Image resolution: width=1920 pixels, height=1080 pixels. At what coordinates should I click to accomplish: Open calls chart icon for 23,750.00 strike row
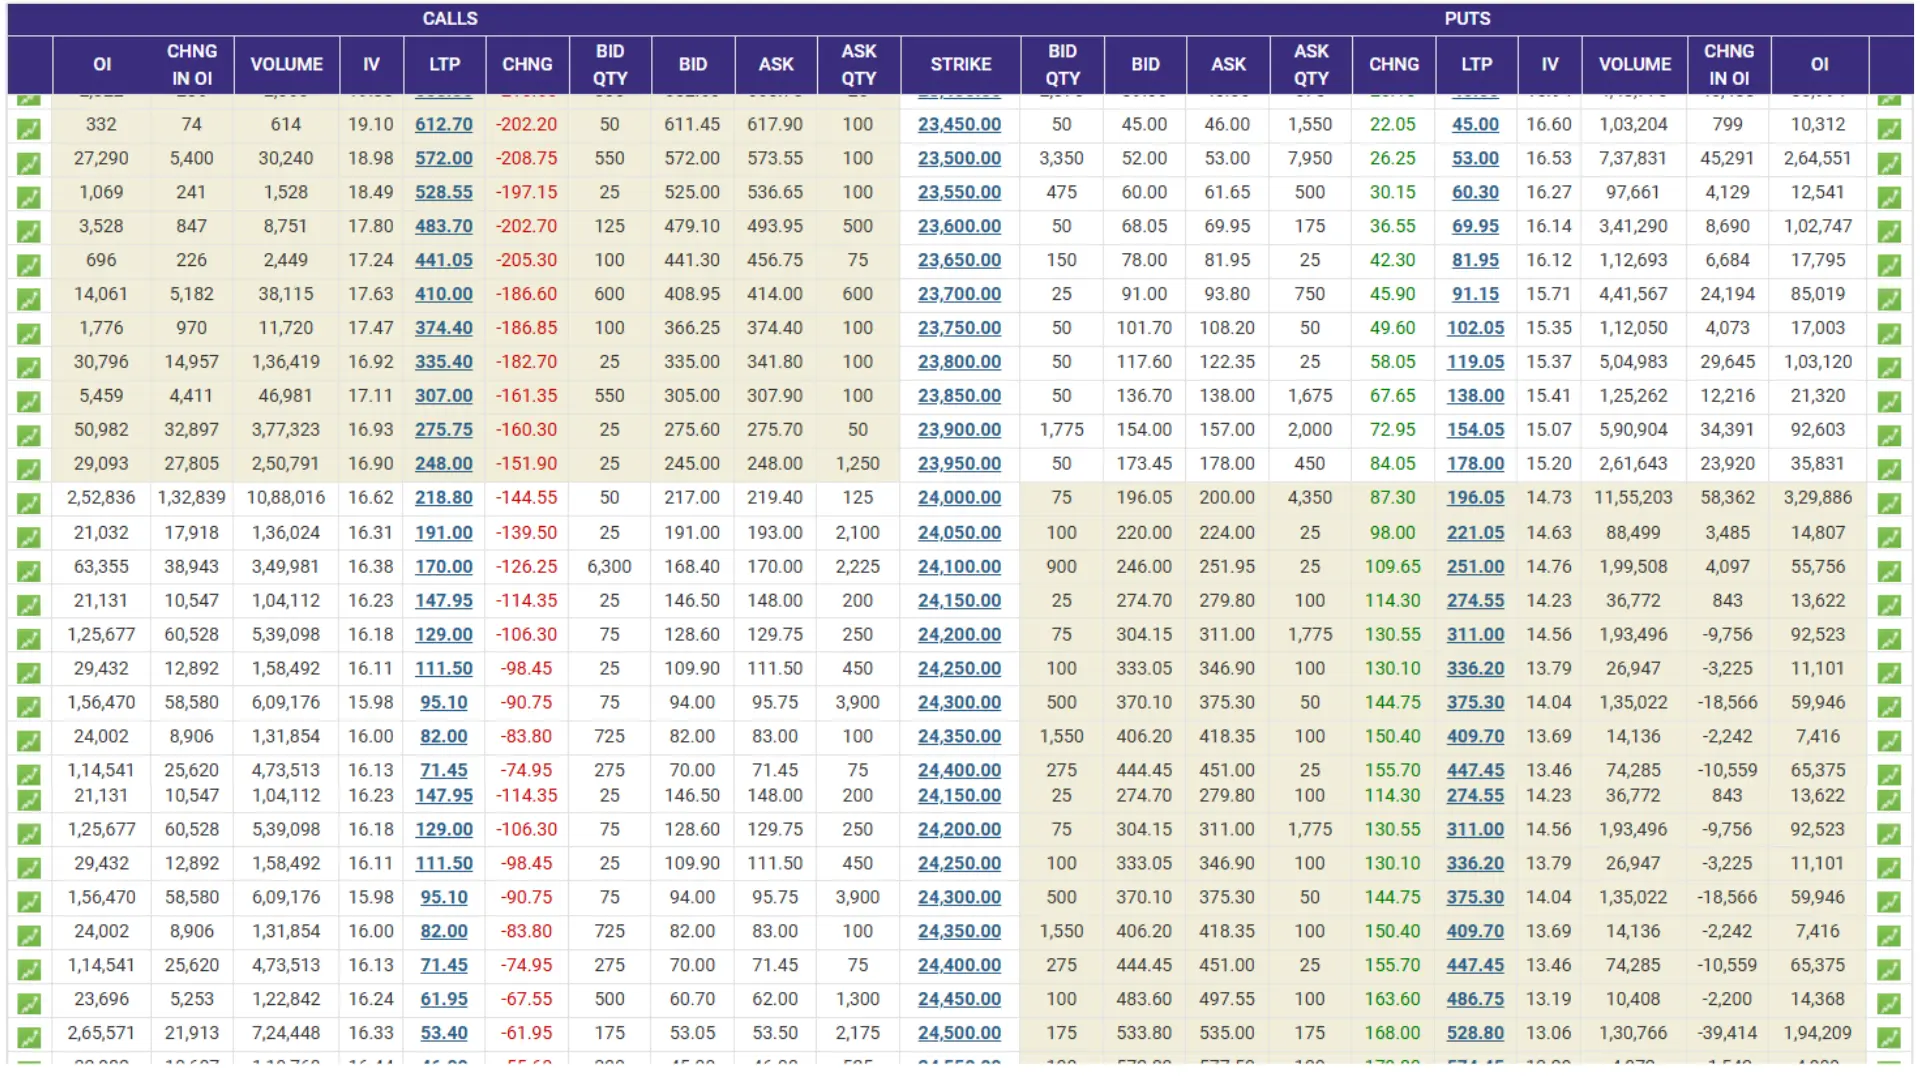(x=29, y=333)
